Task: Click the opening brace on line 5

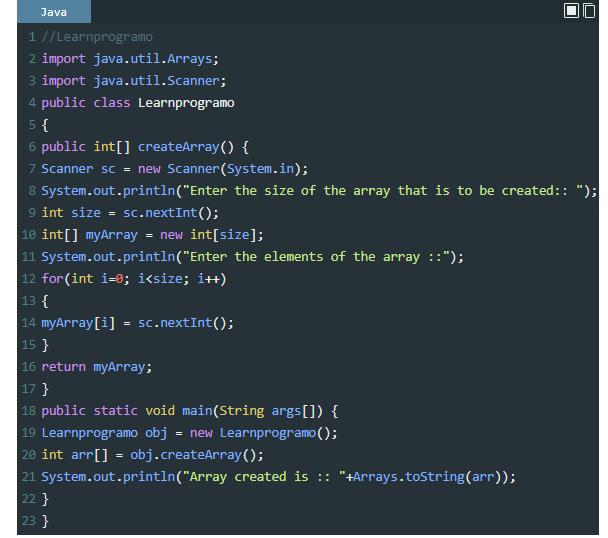Action: pos(45,125)
